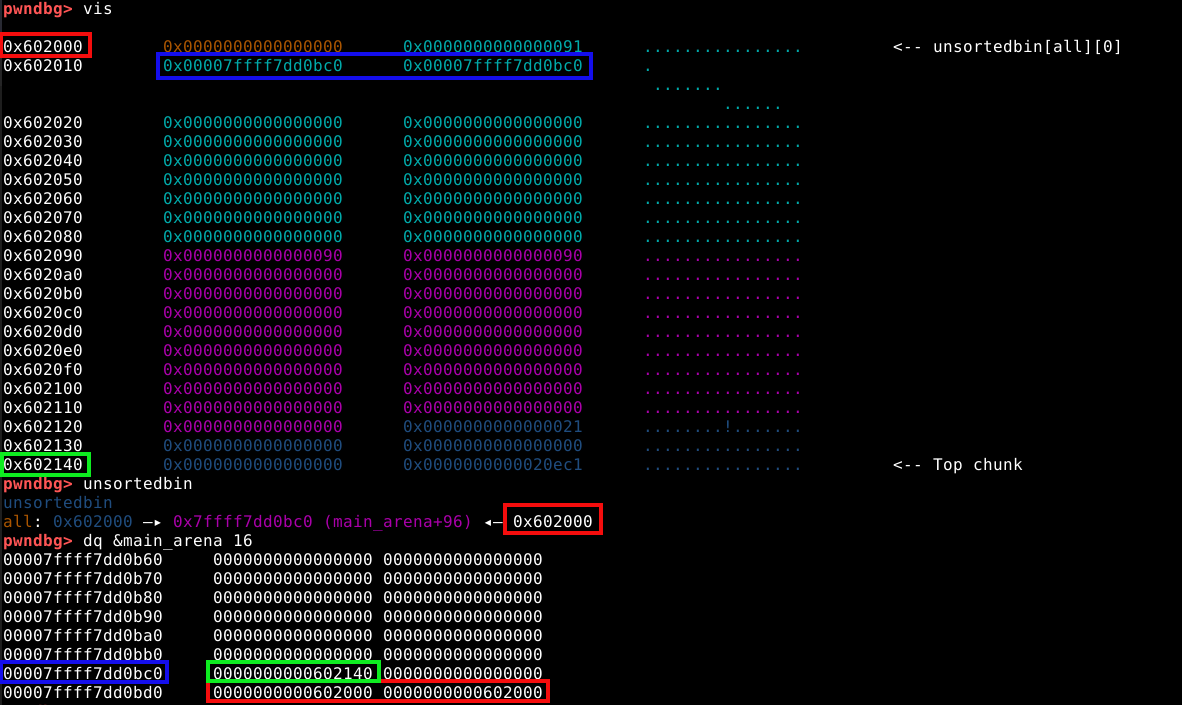The image size is (1182, 705).
Task: Click the red-boxed 0000000000602000 value pair
Action: [377, 692]
